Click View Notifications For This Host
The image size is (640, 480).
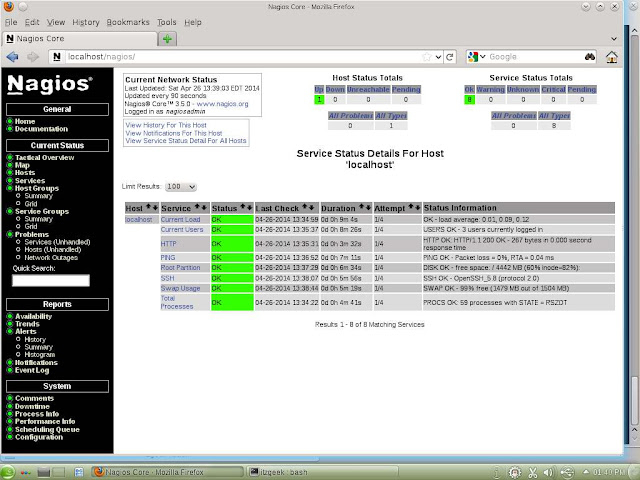click(x=173, y=133)
